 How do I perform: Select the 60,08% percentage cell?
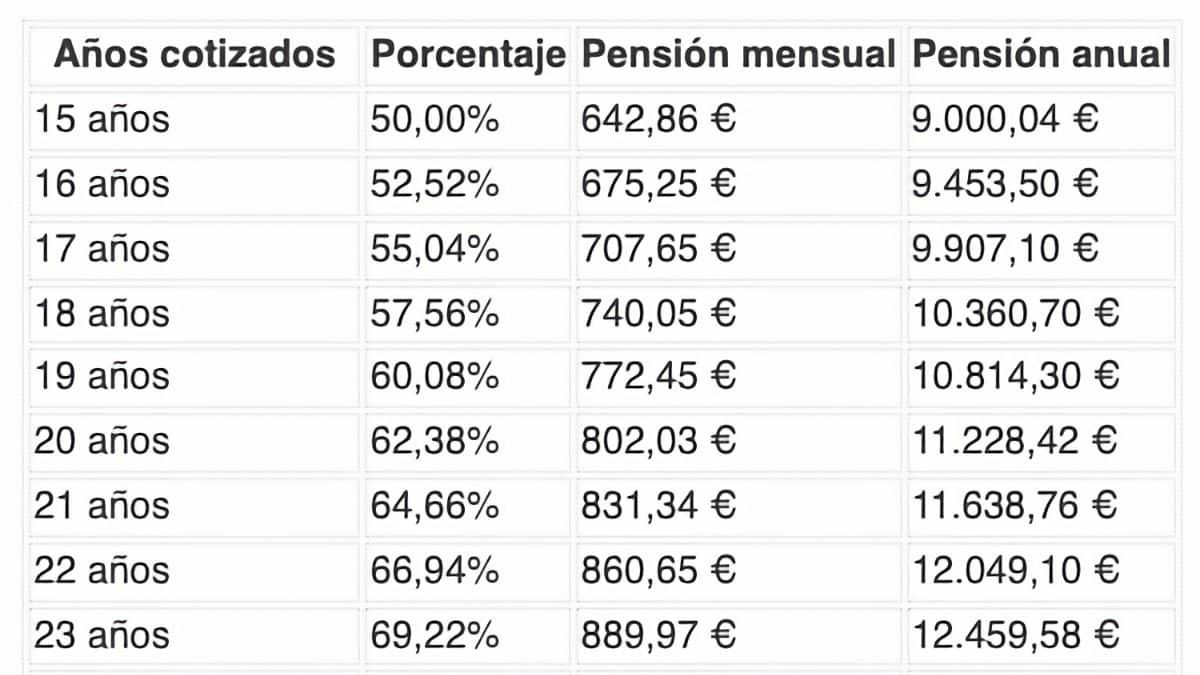(x=435, y=377)
